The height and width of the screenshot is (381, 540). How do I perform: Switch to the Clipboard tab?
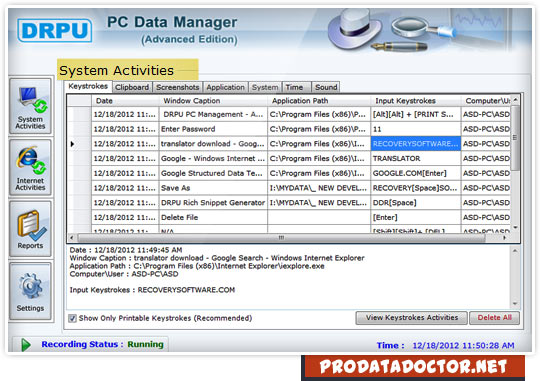[132, 87]
